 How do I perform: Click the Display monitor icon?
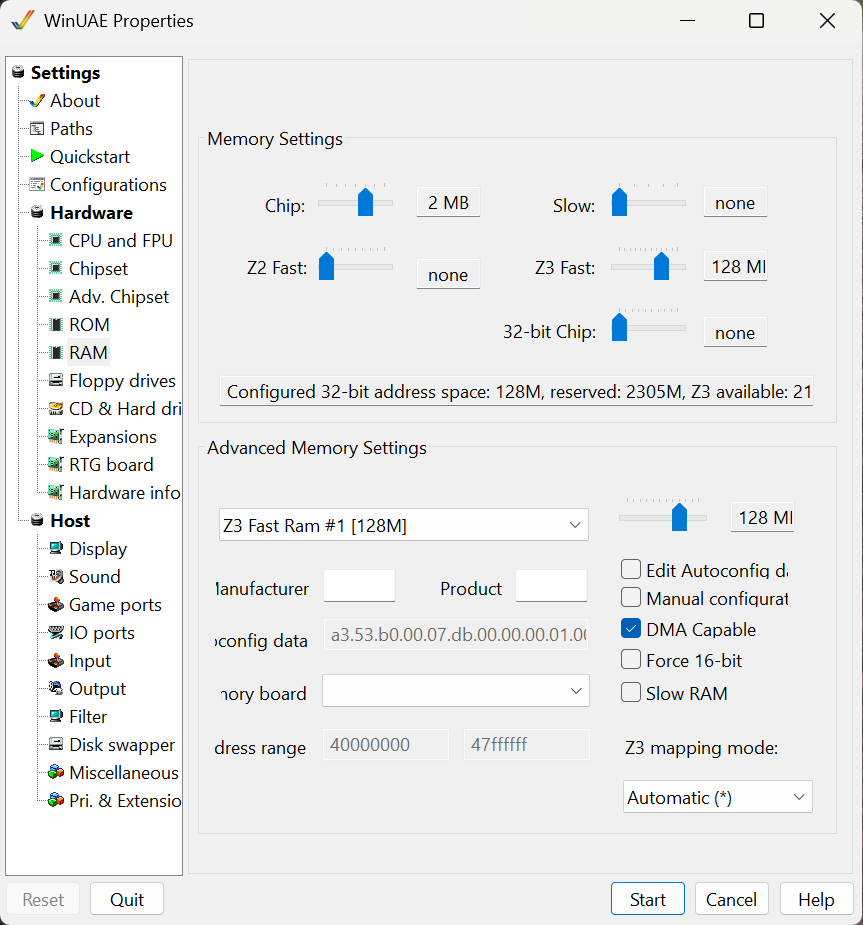pos(56,548)
